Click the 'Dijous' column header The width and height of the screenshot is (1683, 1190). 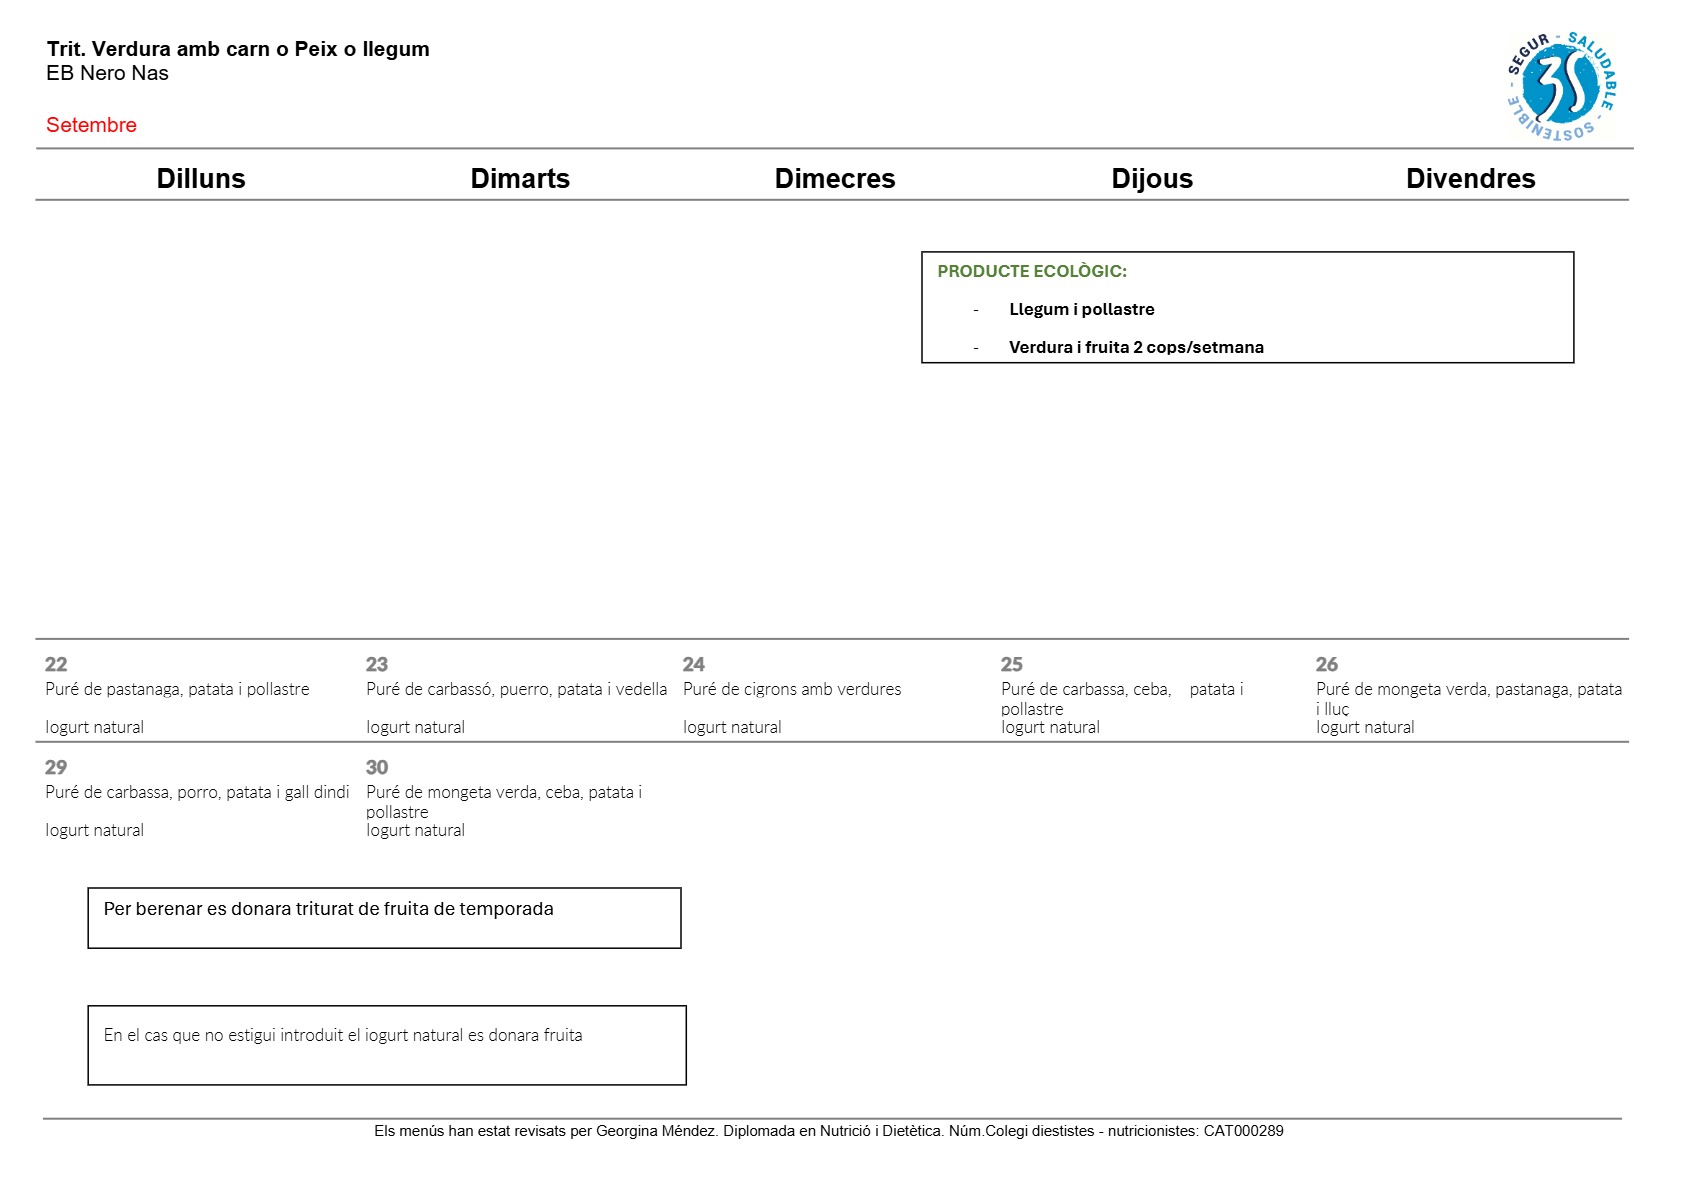pyautogui.click(x=1152, y=178)
